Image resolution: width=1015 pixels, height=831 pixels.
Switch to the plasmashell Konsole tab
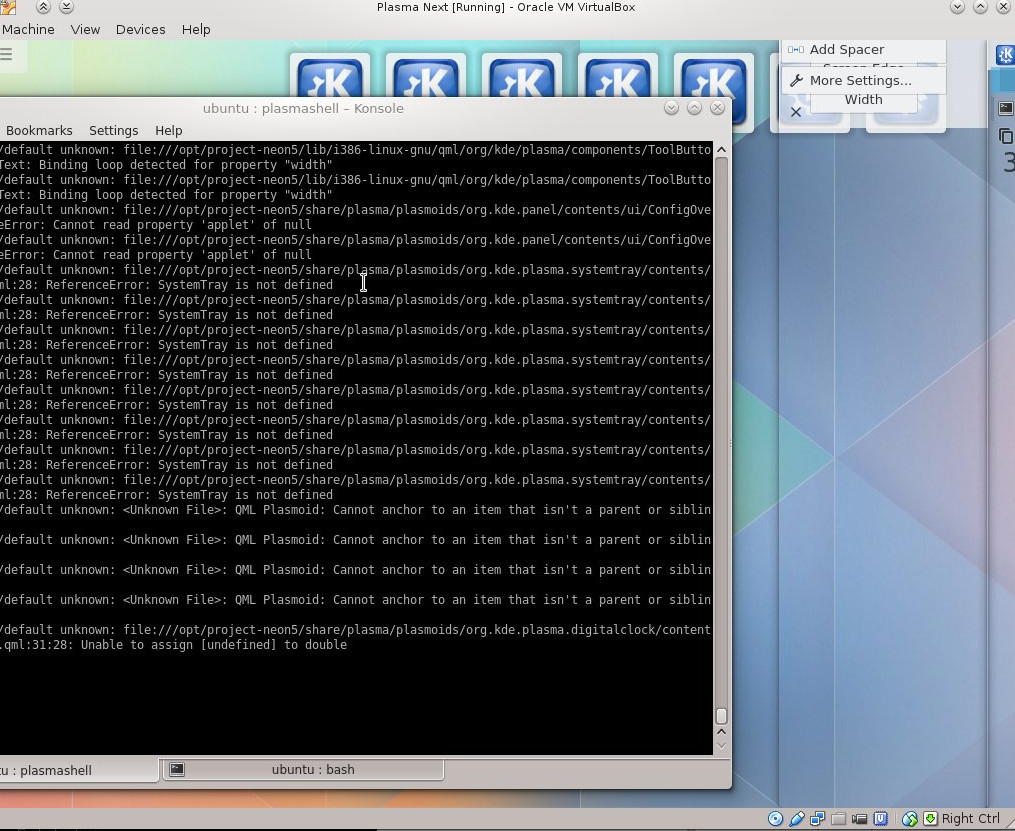pos(79,770)
